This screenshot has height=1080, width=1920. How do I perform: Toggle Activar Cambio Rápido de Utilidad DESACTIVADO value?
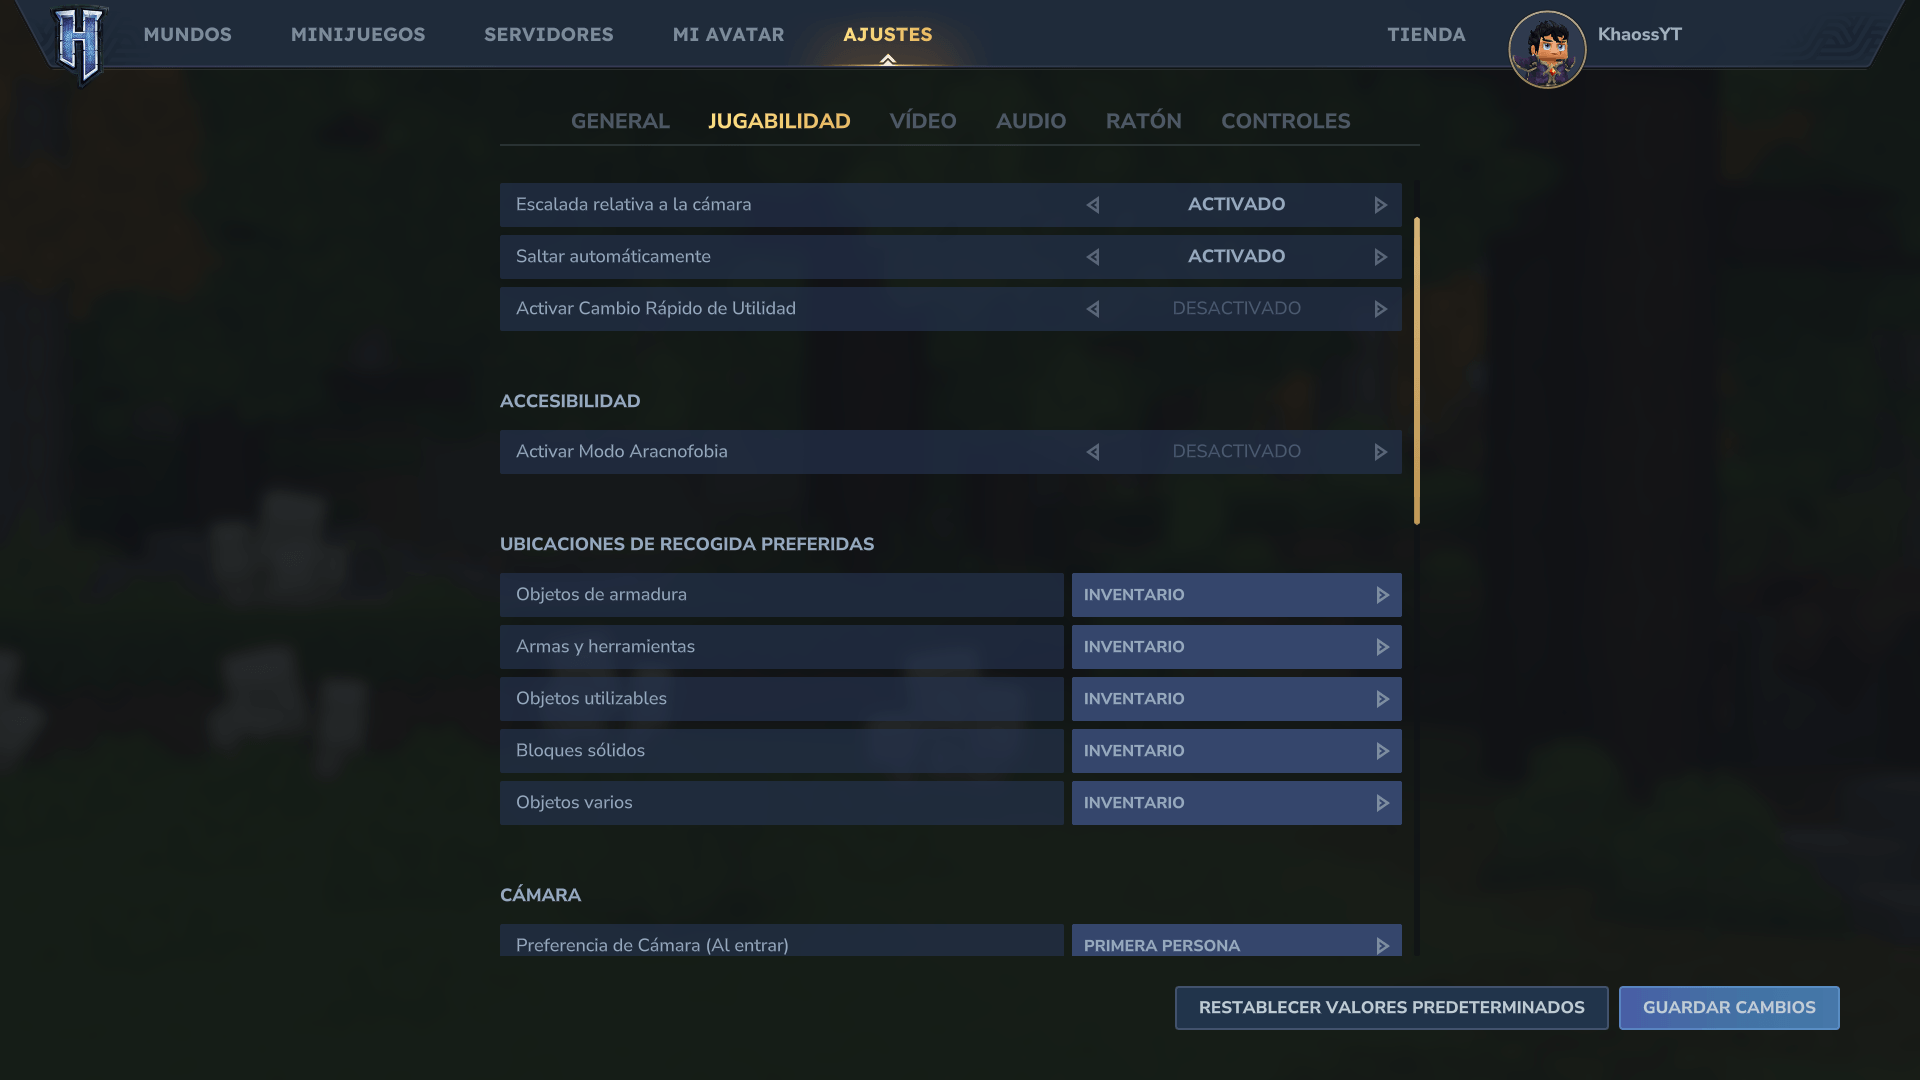tap(1236, 309)
